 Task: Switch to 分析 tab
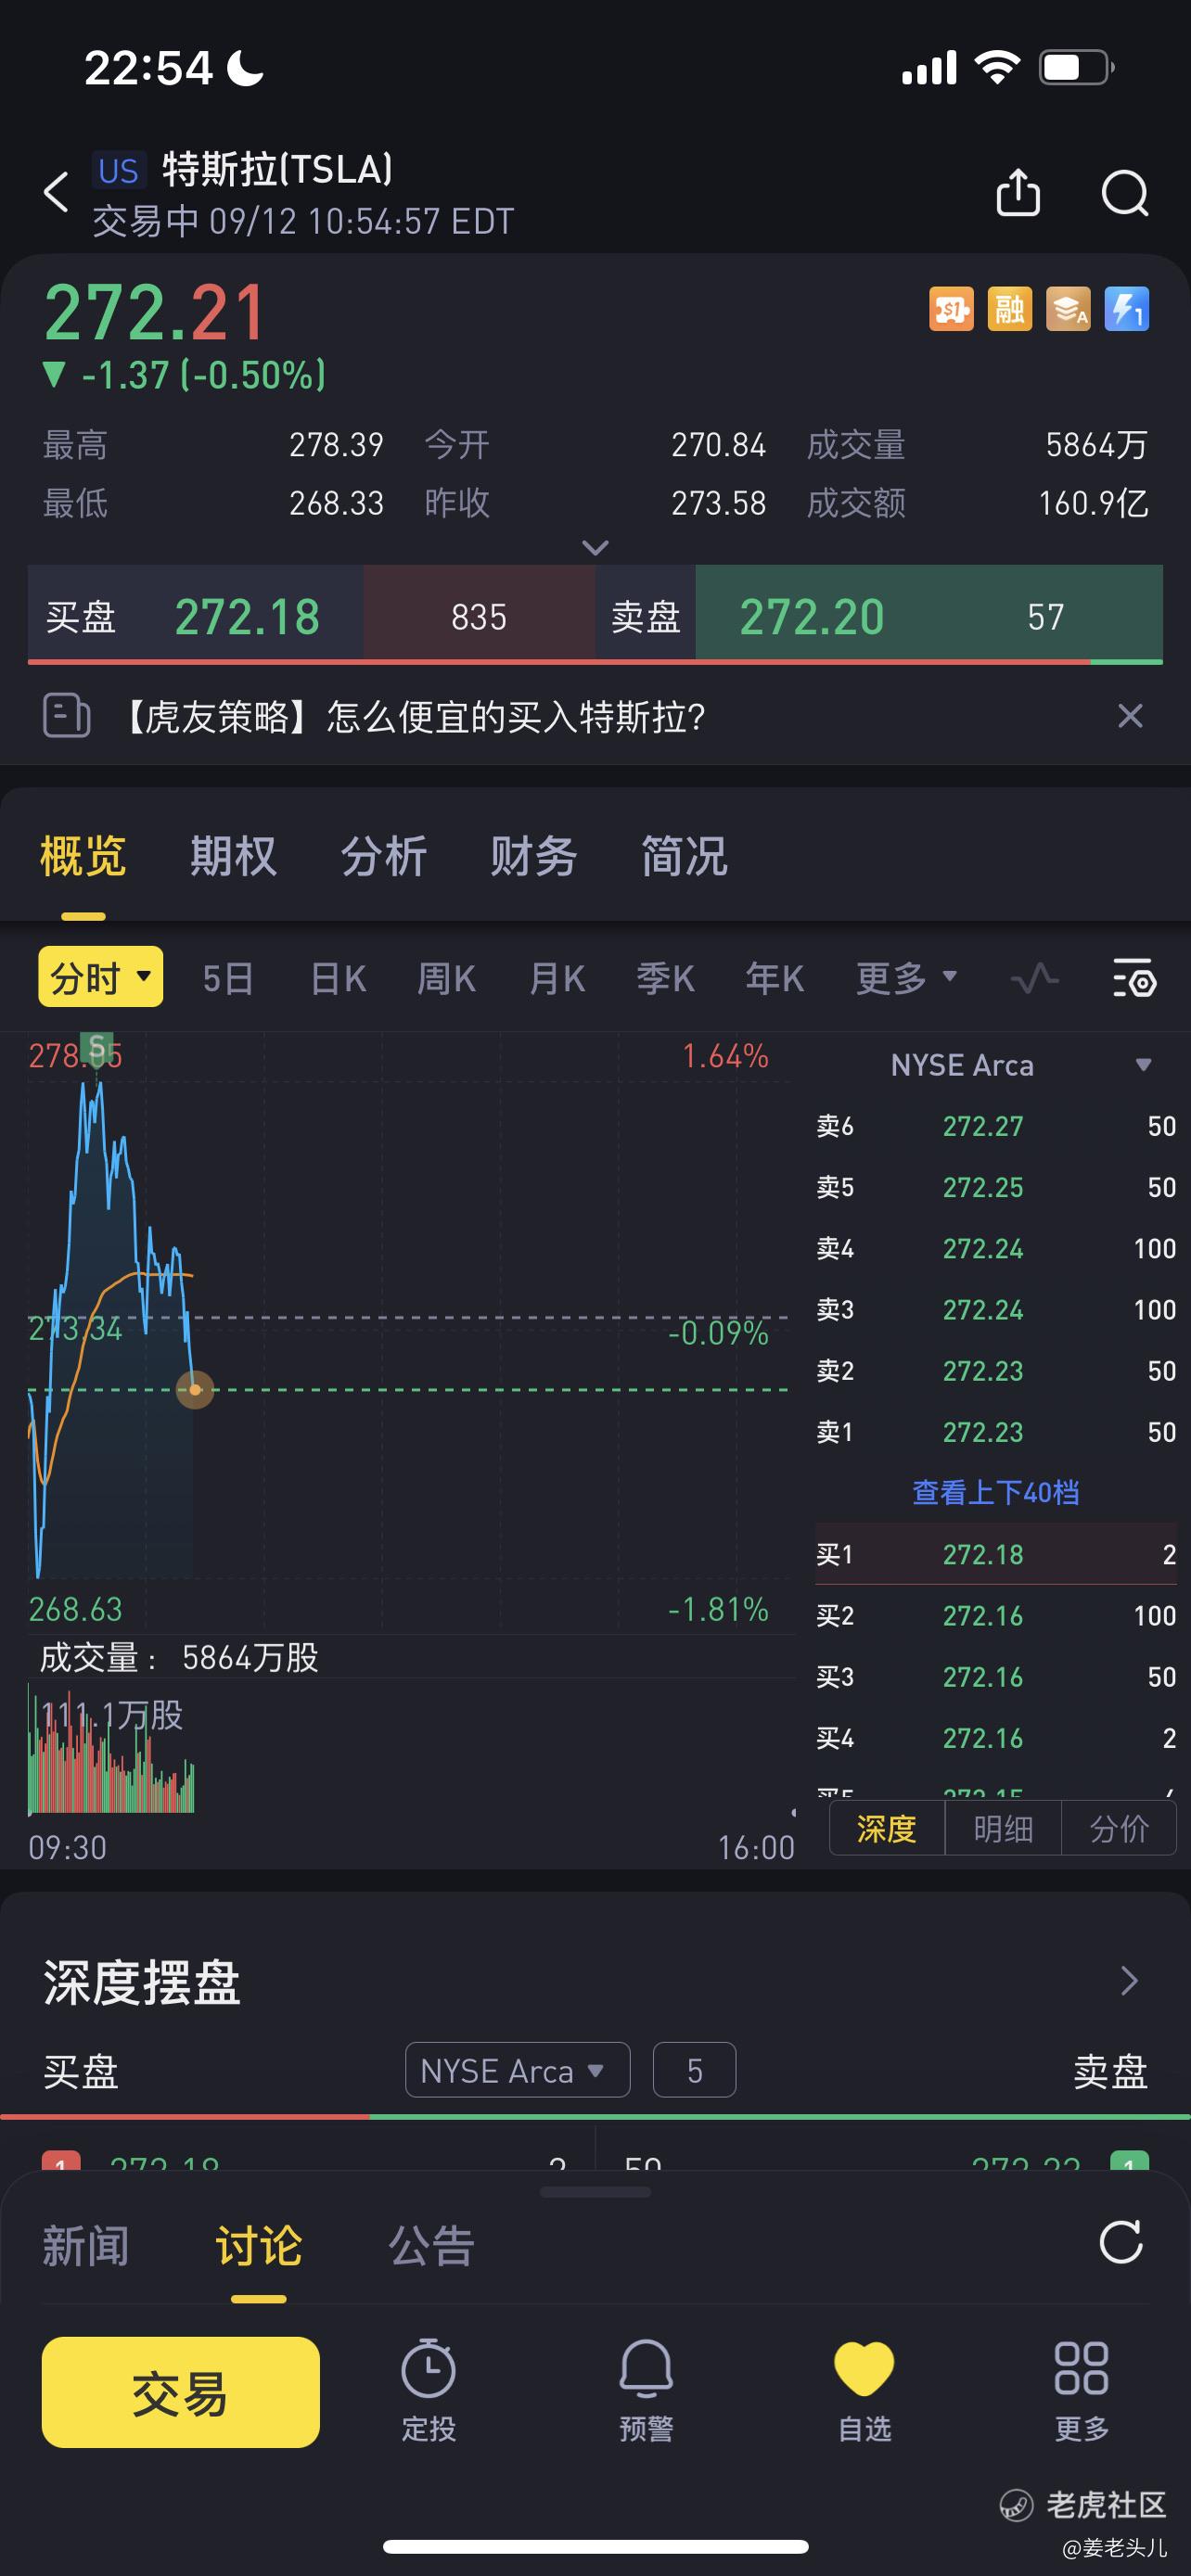point(383,857)
